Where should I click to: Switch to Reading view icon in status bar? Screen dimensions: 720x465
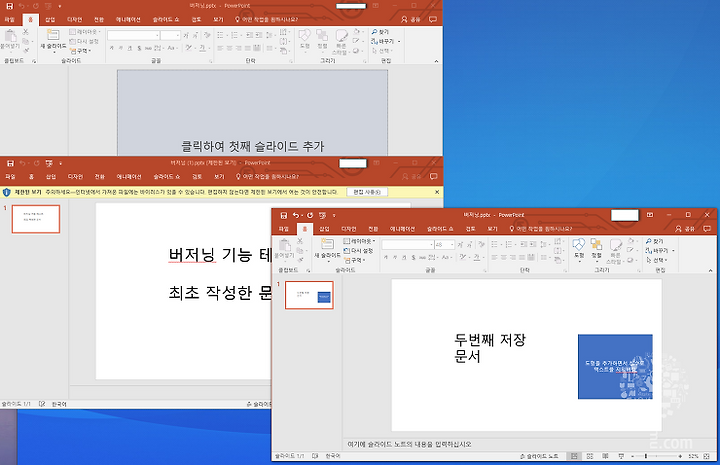(605, 456)
